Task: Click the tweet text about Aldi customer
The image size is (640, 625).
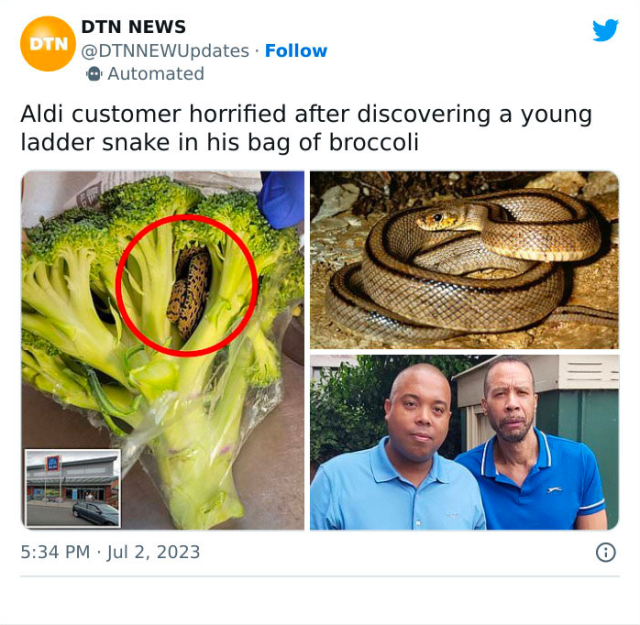Action: point(306,128)
